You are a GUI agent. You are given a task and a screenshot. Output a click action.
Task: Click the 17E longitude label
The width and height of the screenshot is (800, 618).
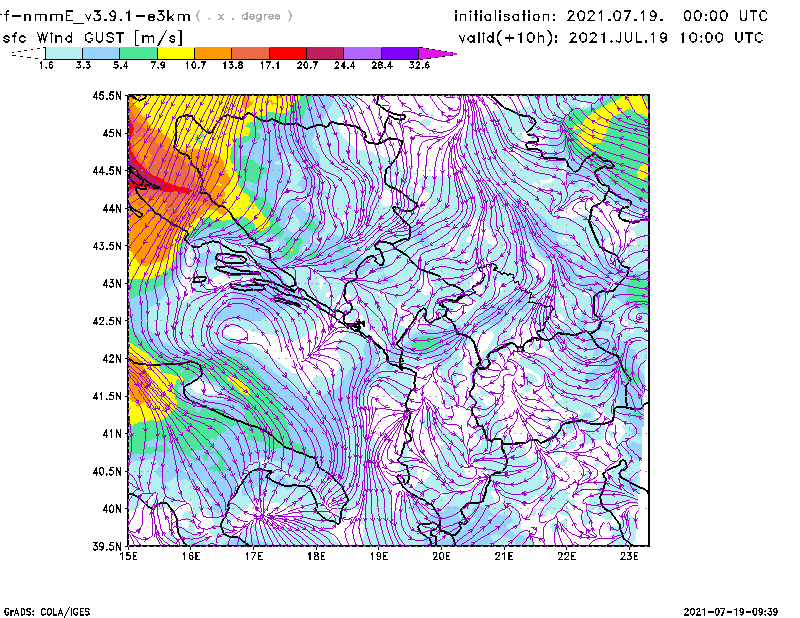click(x=254, y=556)
